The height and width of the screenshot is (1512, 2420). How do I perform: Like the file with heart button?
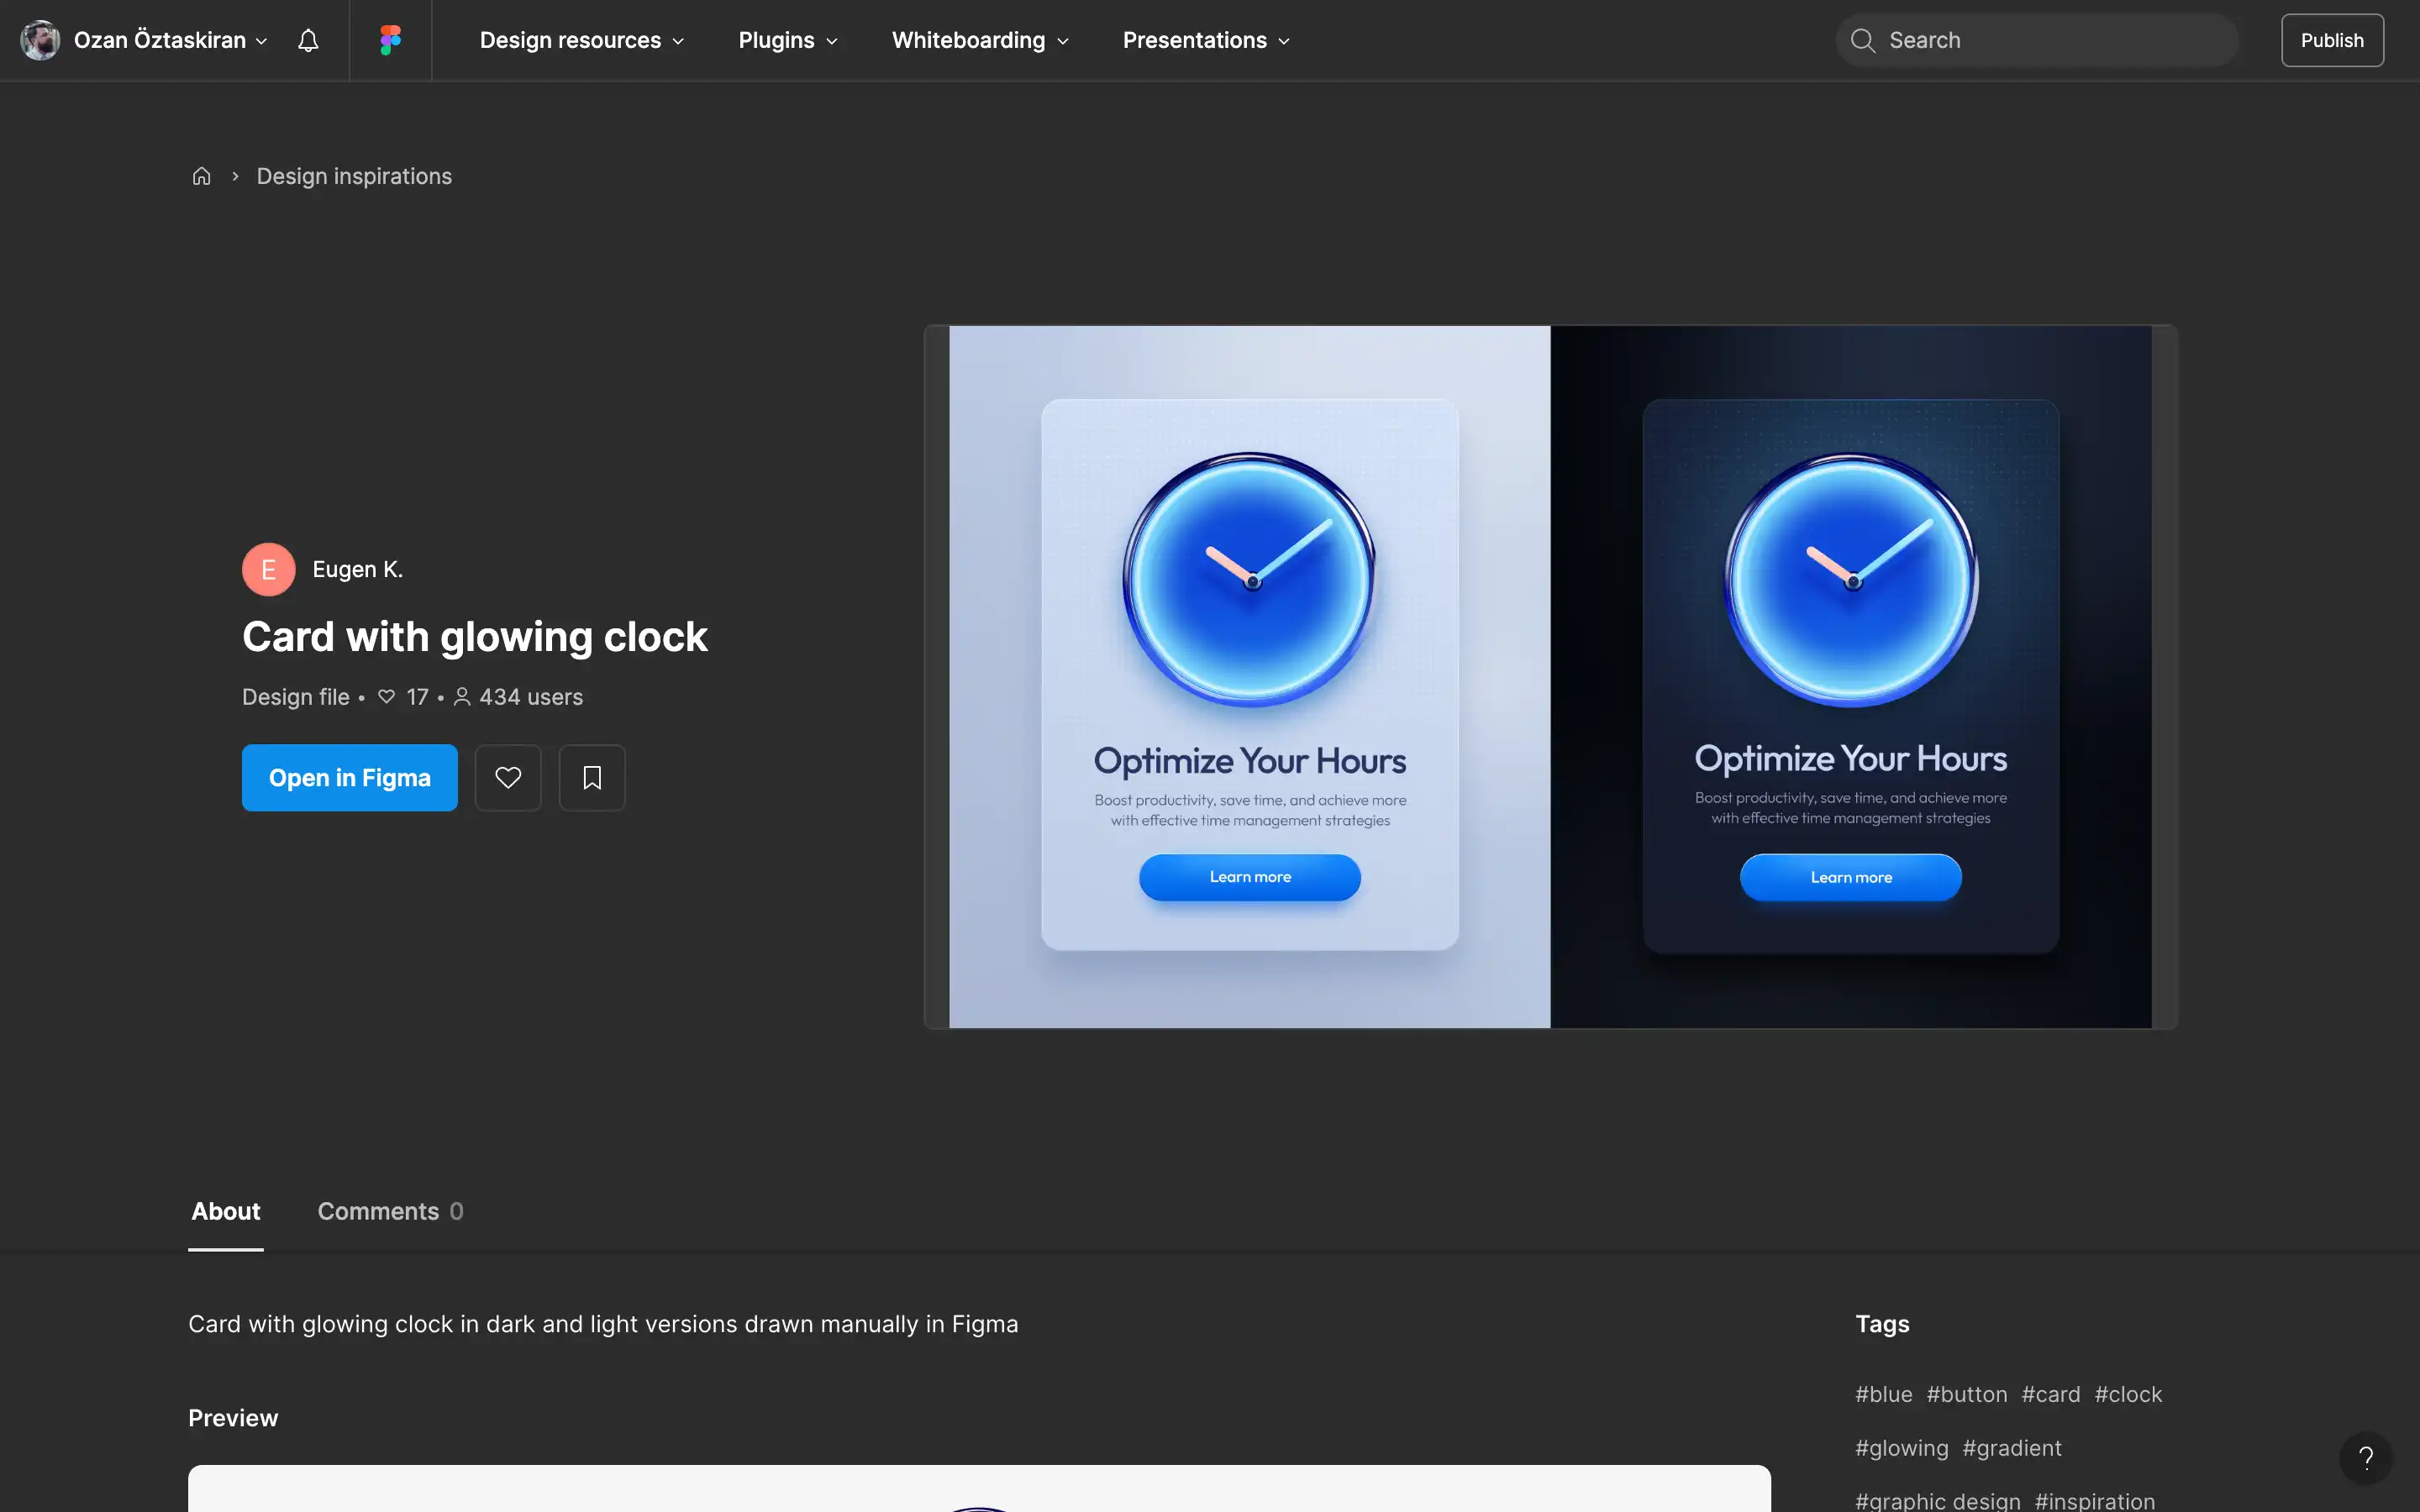pos(508,777)
